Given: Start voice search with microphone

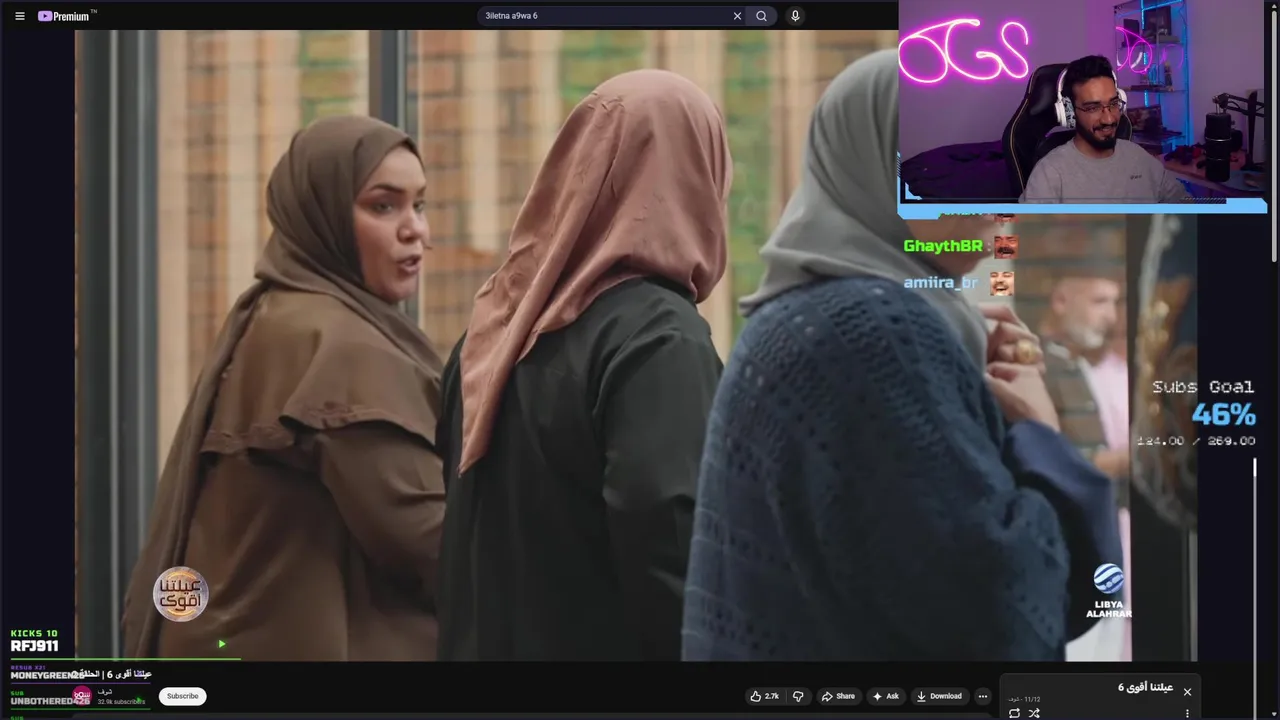Looking at the screenshot, I should (795, 16).
